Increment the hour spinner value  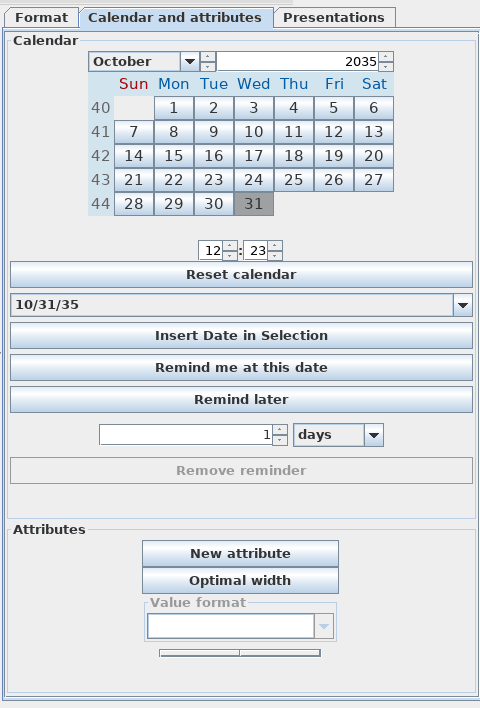230,246
